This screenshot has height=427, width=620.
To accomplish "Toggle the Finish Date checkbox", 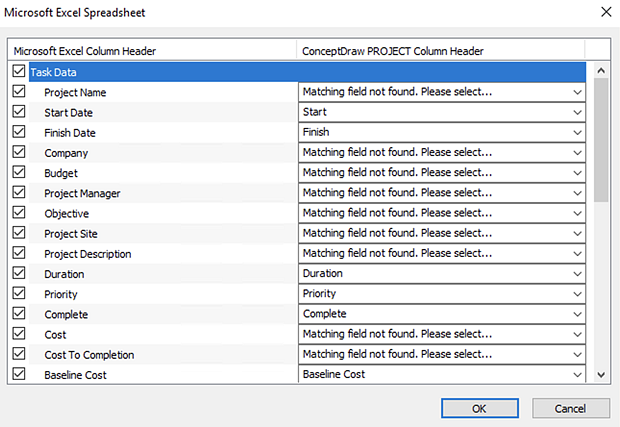I will [19, 132].
